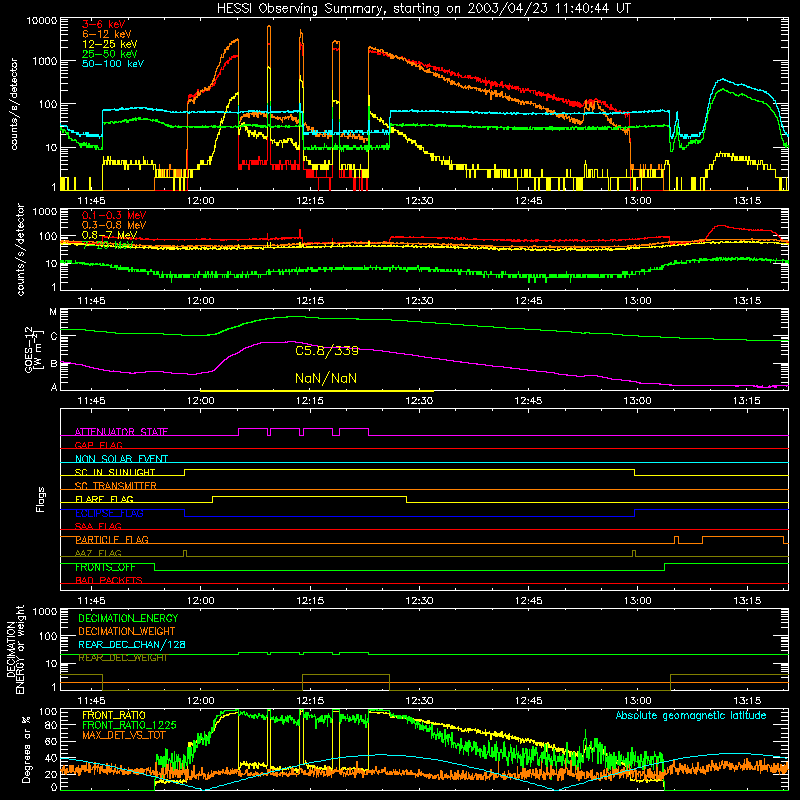Select the FLARE_FLAG label

click(104, 499)
